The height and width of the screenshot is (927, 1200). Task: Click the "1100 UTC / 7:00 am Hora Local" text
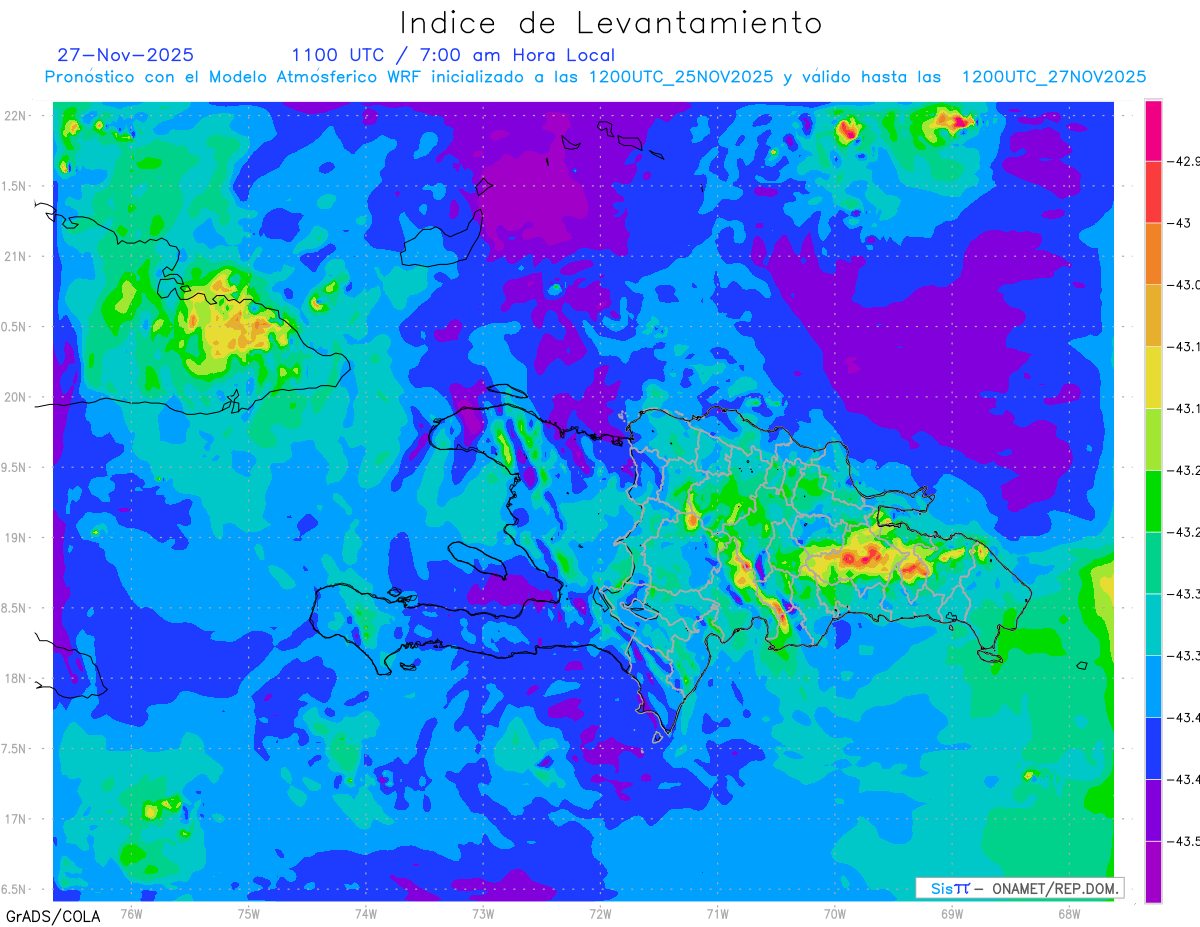pos(453,55)
